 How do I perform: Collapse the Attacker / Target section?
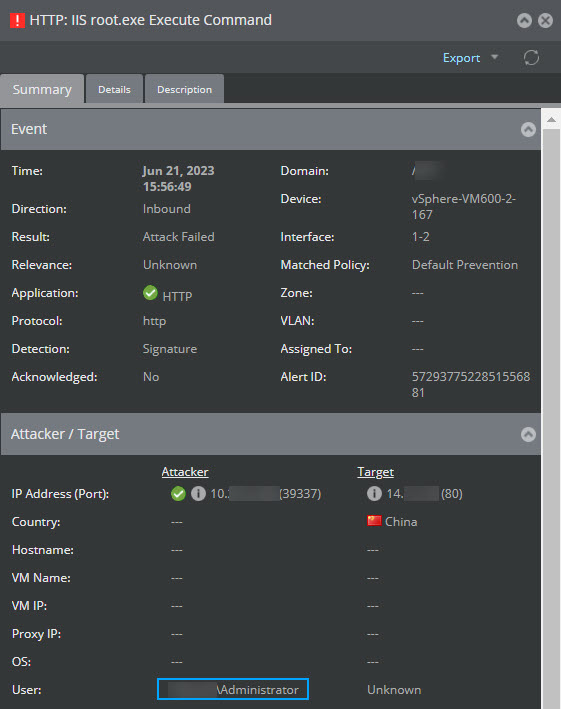(528, 434)
